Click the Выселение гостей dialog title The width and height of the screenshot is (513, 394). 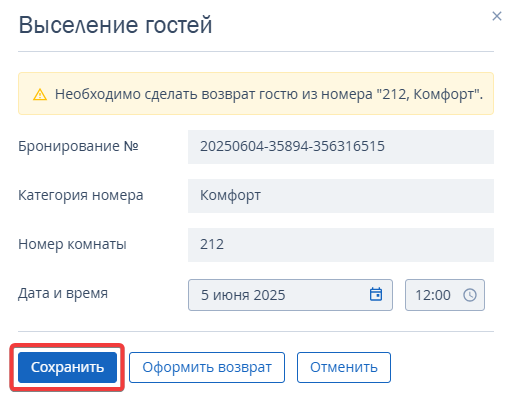pos(115,25)
